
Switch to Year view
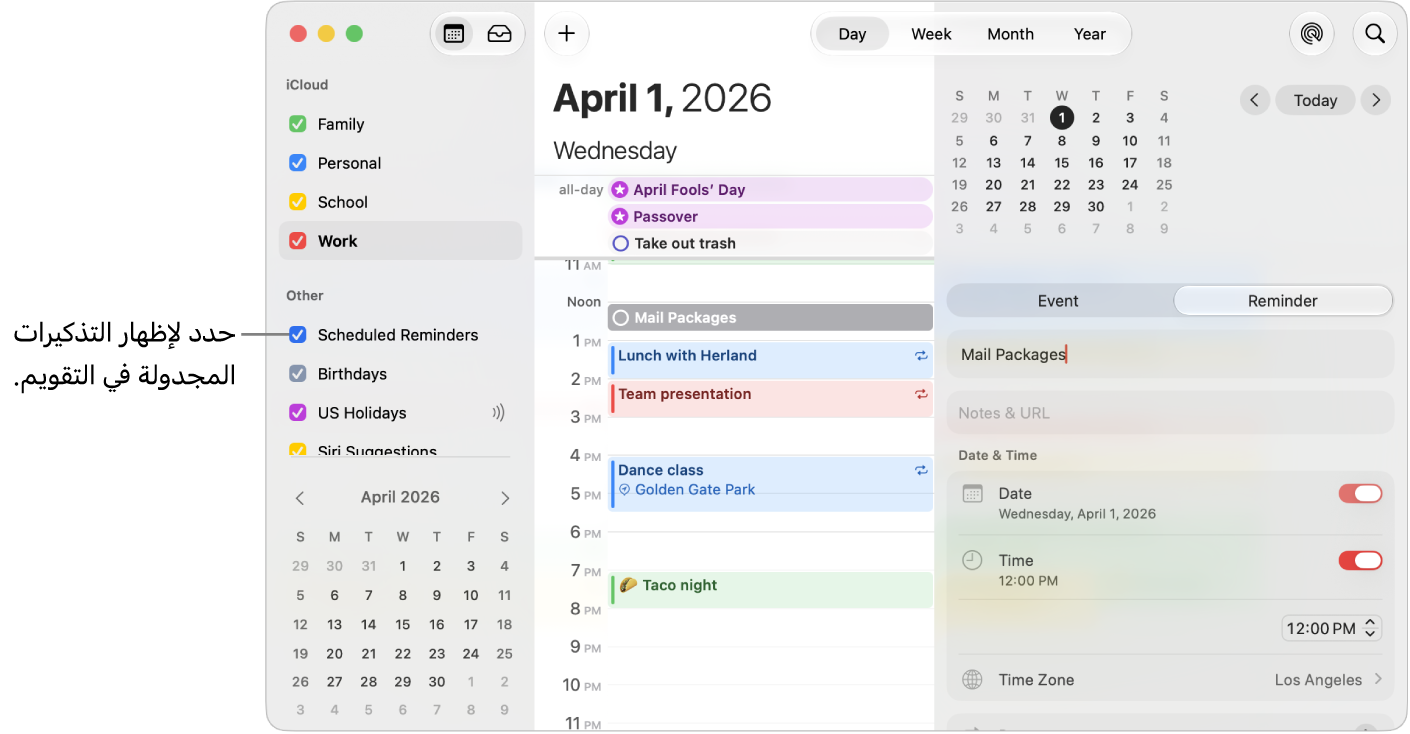1090,34
